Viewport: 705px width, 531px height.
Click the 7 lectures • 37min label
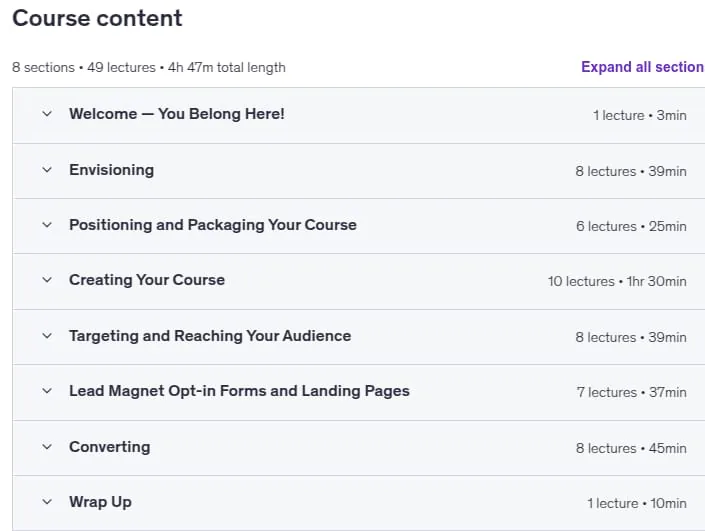(x=632, y=393)
